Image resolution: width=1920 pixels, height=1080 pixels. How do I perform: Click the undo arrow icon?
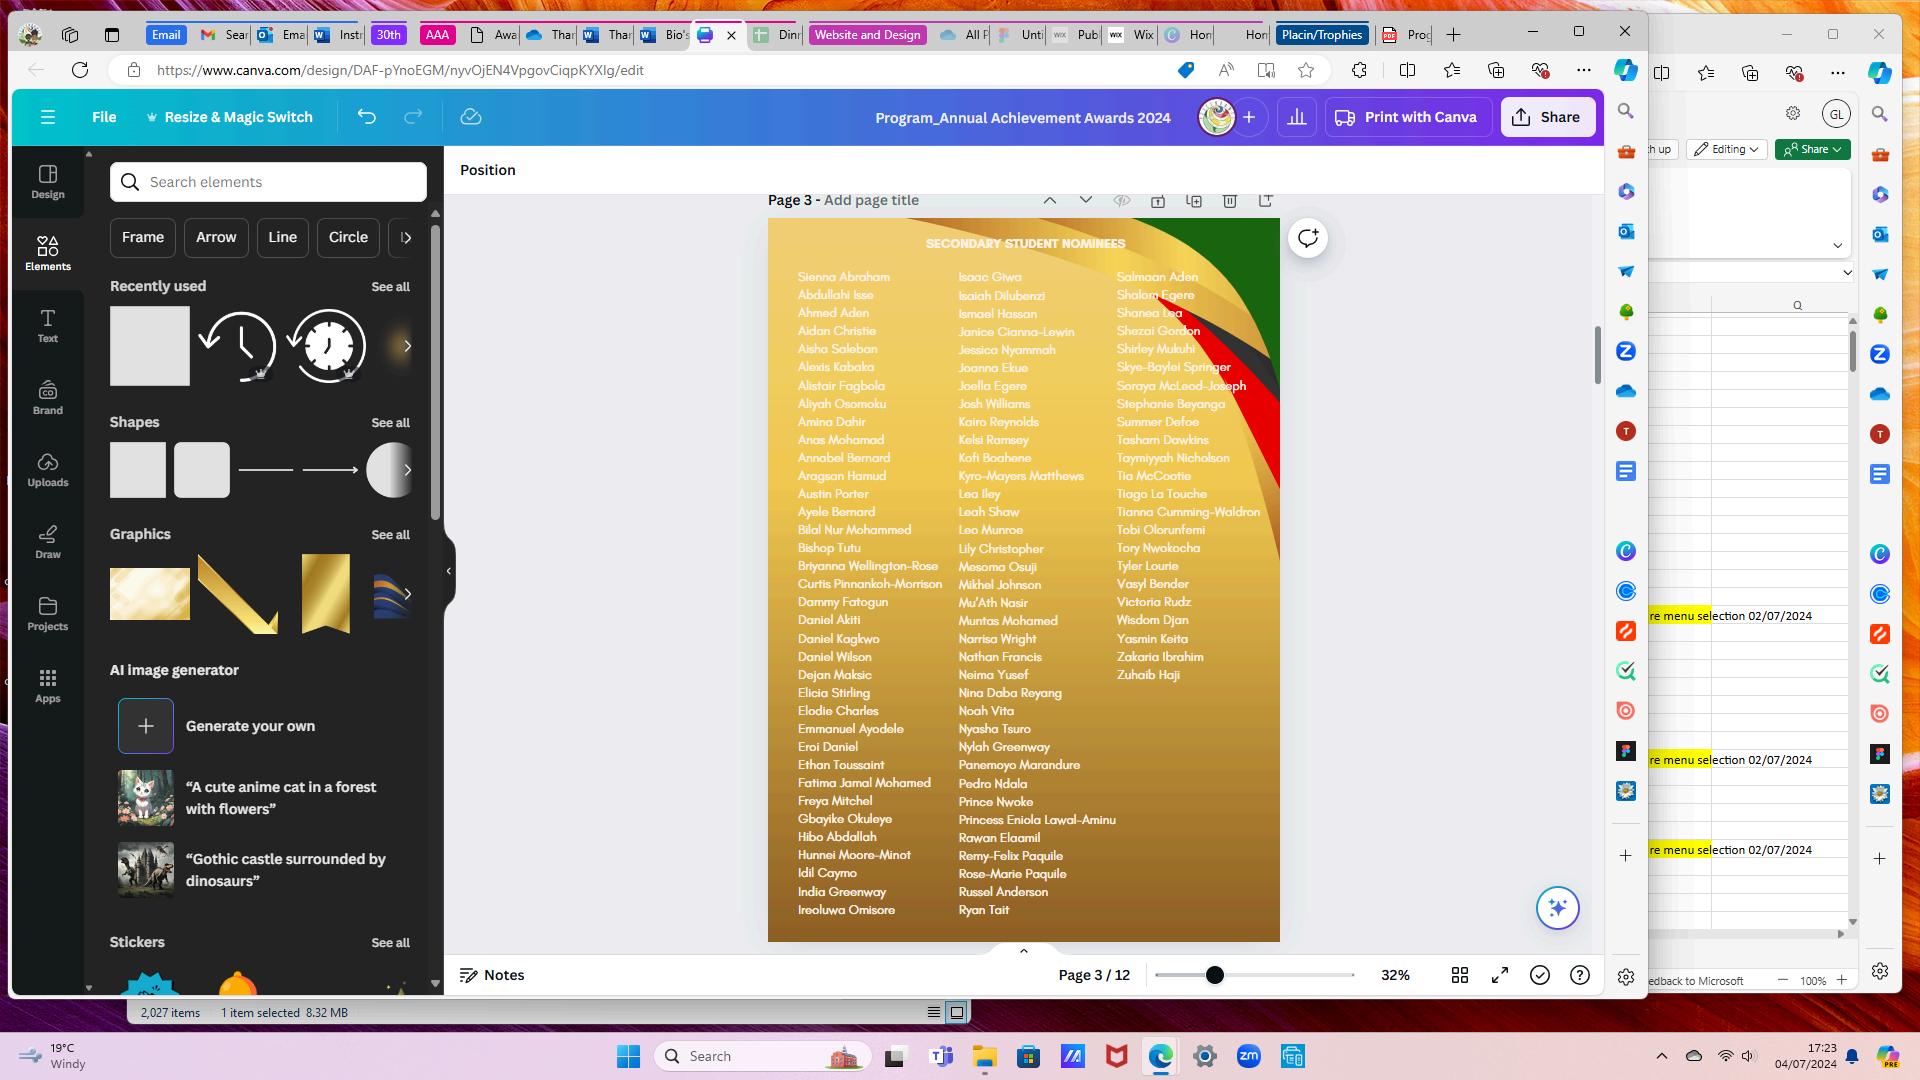(367, 117)
